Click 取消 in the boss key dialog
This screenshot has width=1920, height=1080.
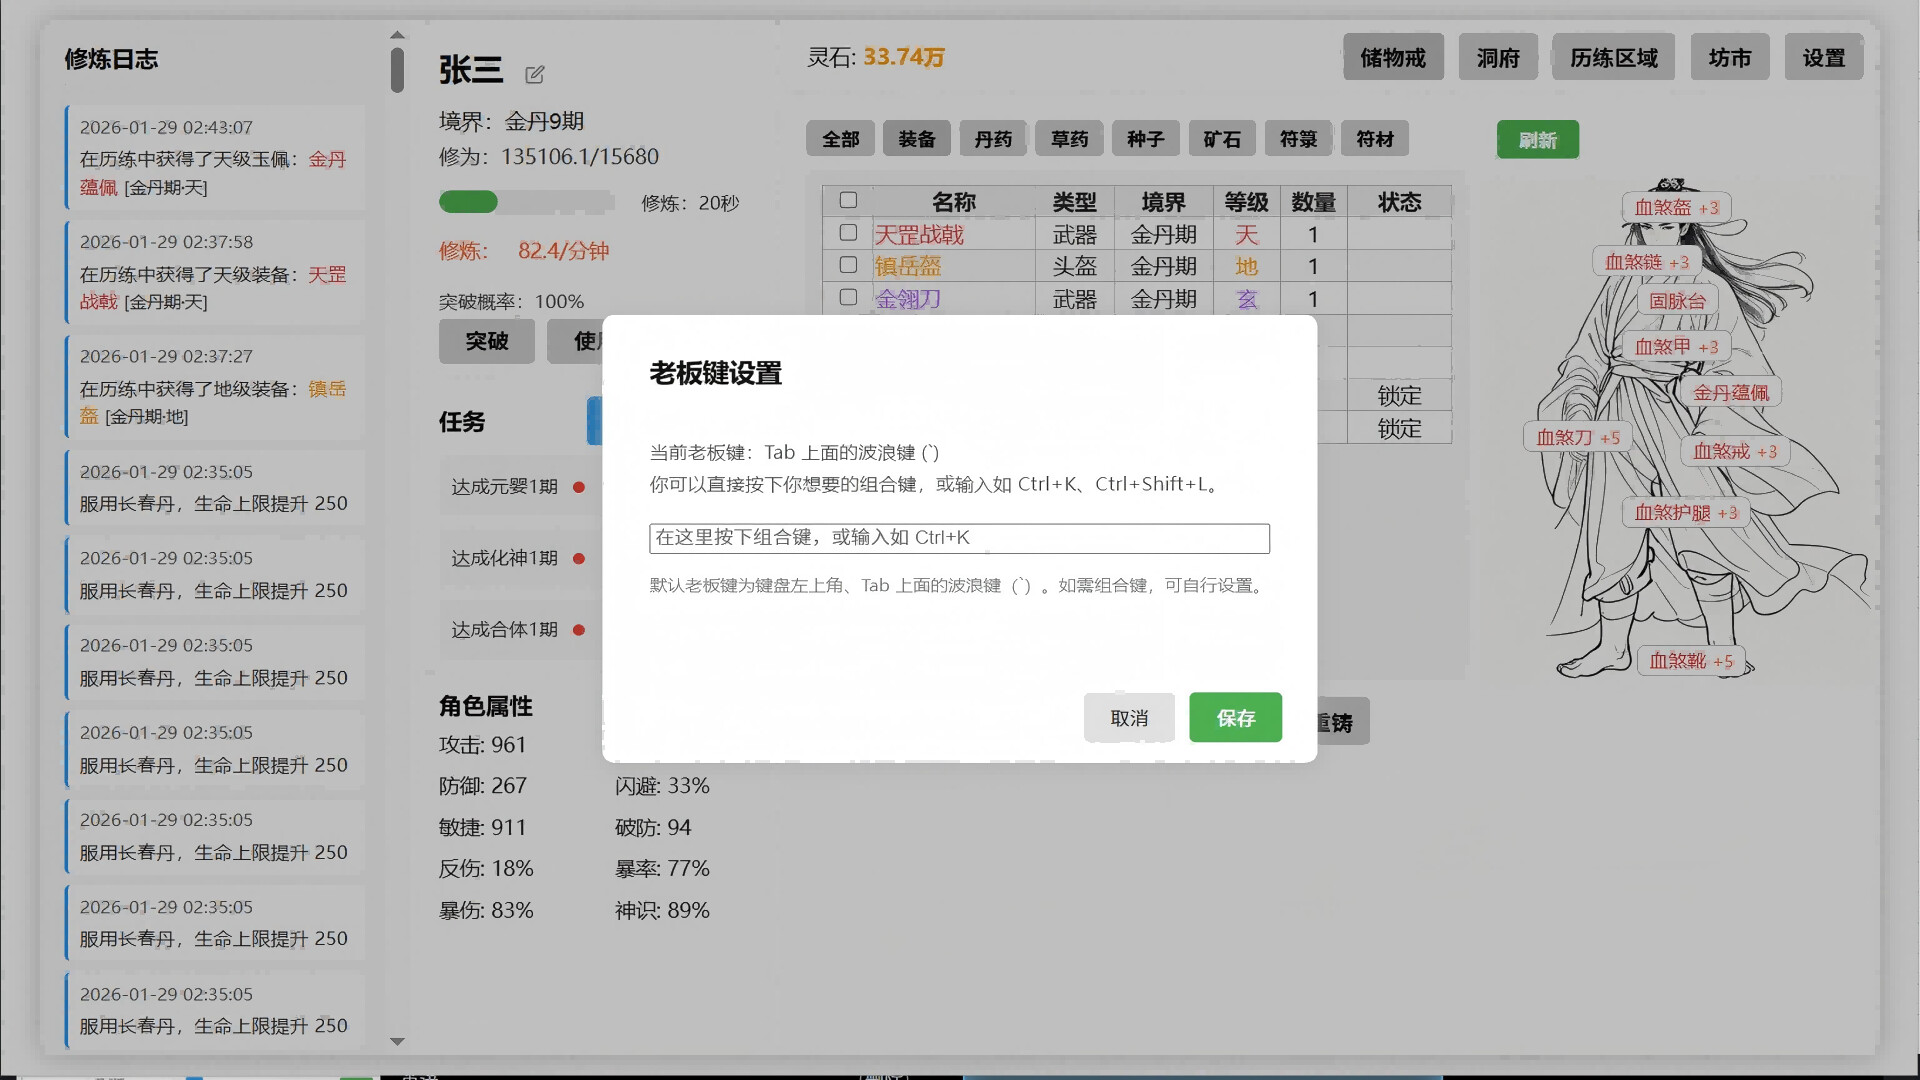(x=1129, y=717)
